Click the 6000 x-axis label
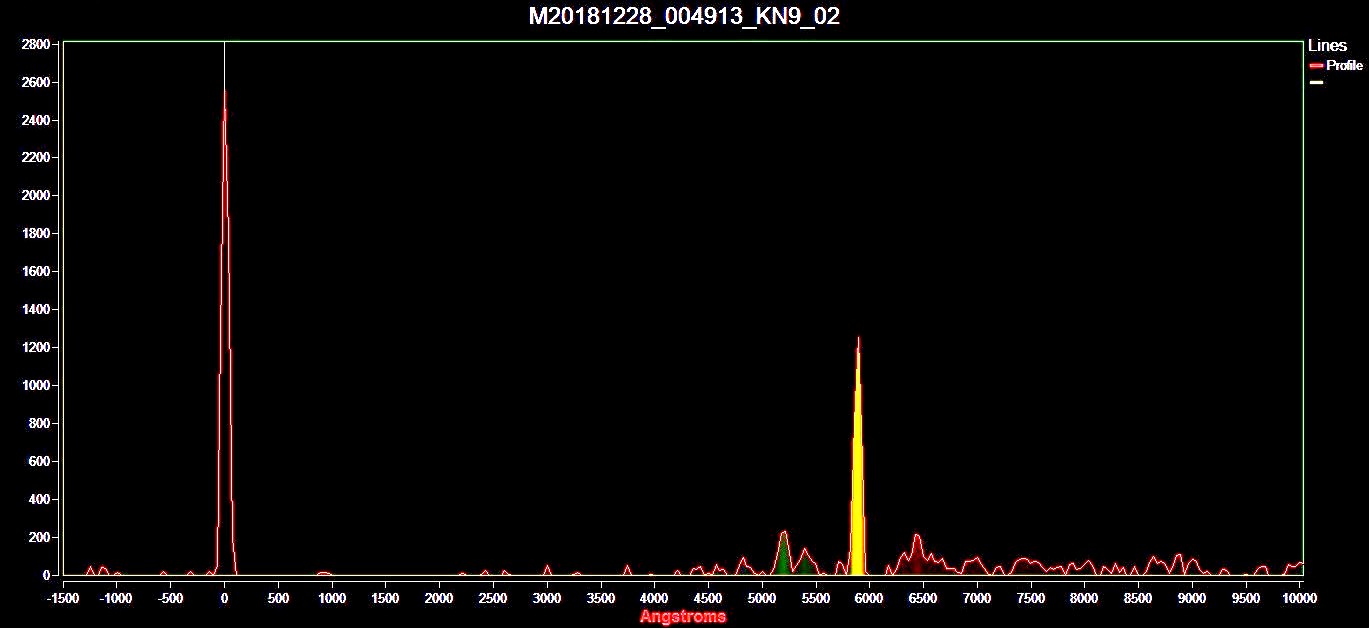Viewport: 1369px width, 629px height. (x=869, y=598)
